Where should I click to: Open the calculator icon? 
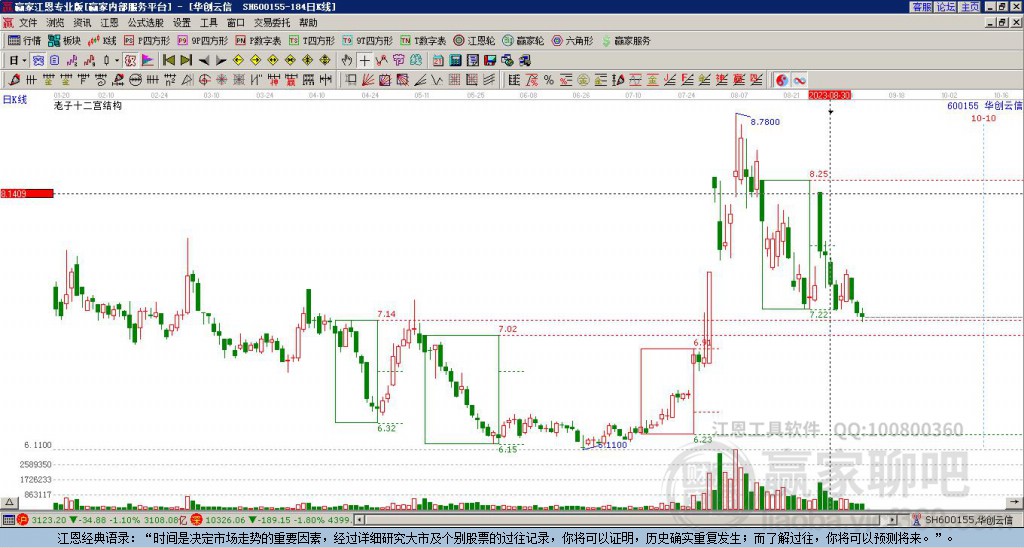[455, 60]
